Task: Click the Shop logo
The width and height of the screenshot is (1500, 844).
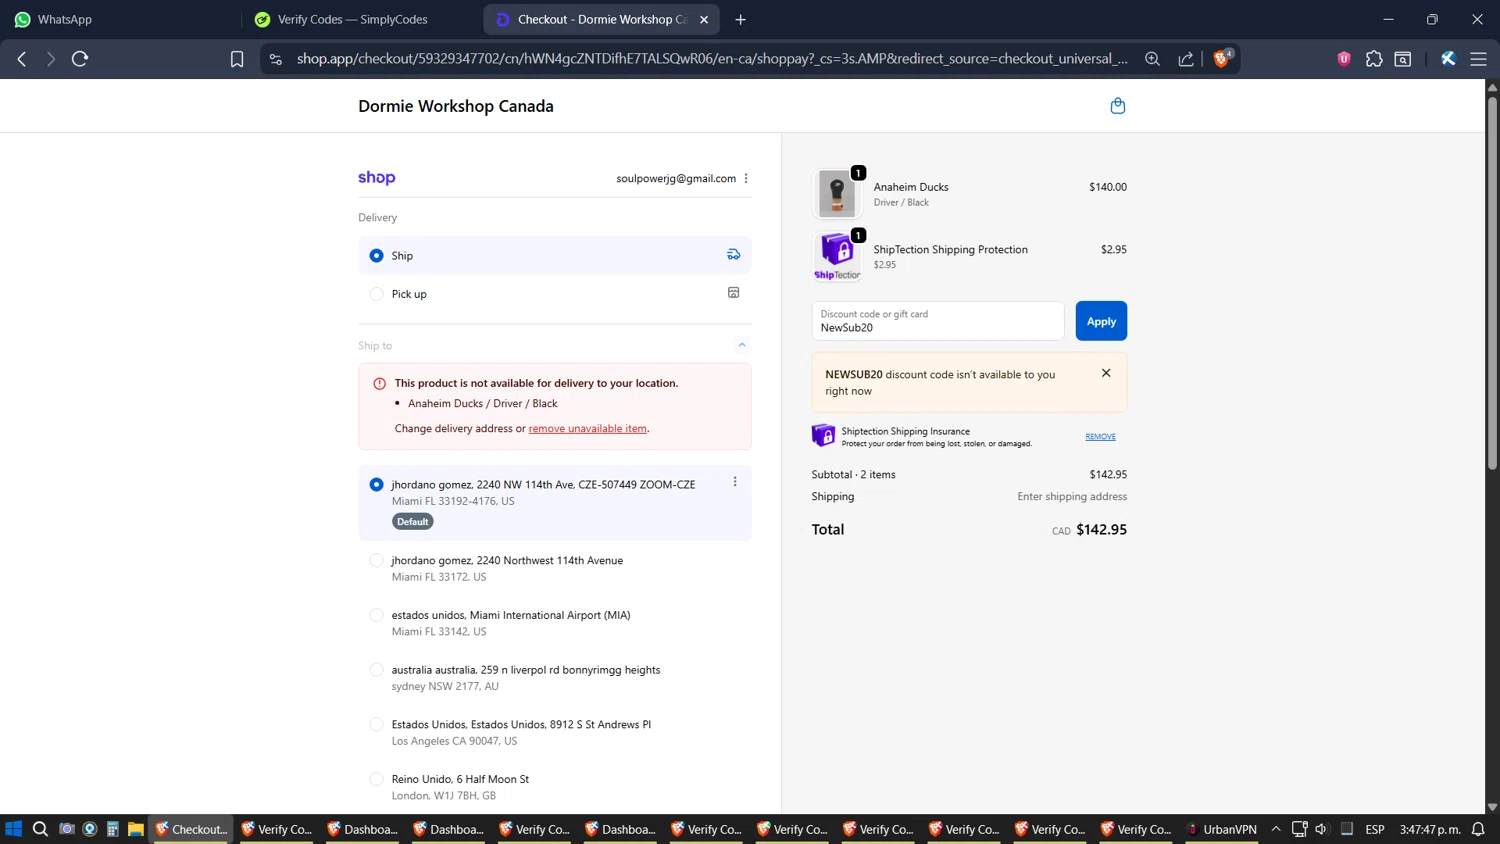Action: [x=377, y=178]
